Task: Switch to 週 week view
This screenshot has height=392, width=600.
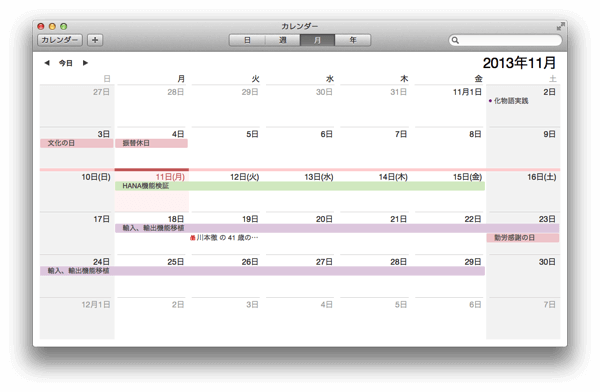Action: [282, 40]
